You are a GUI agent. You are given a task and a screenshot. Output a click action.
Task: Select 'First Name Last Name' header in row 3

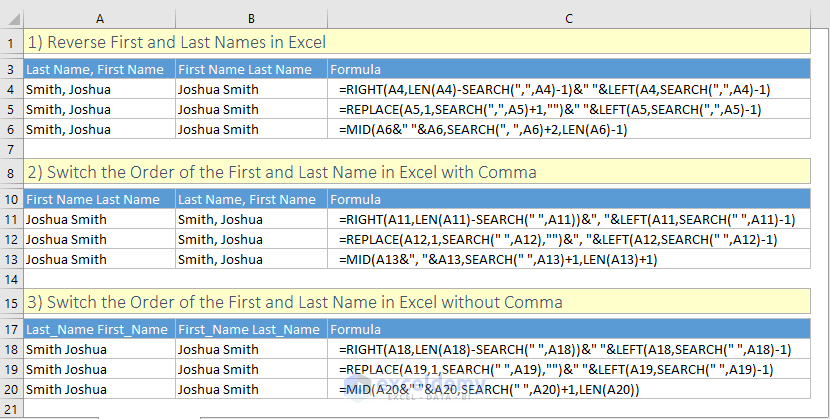251,69
